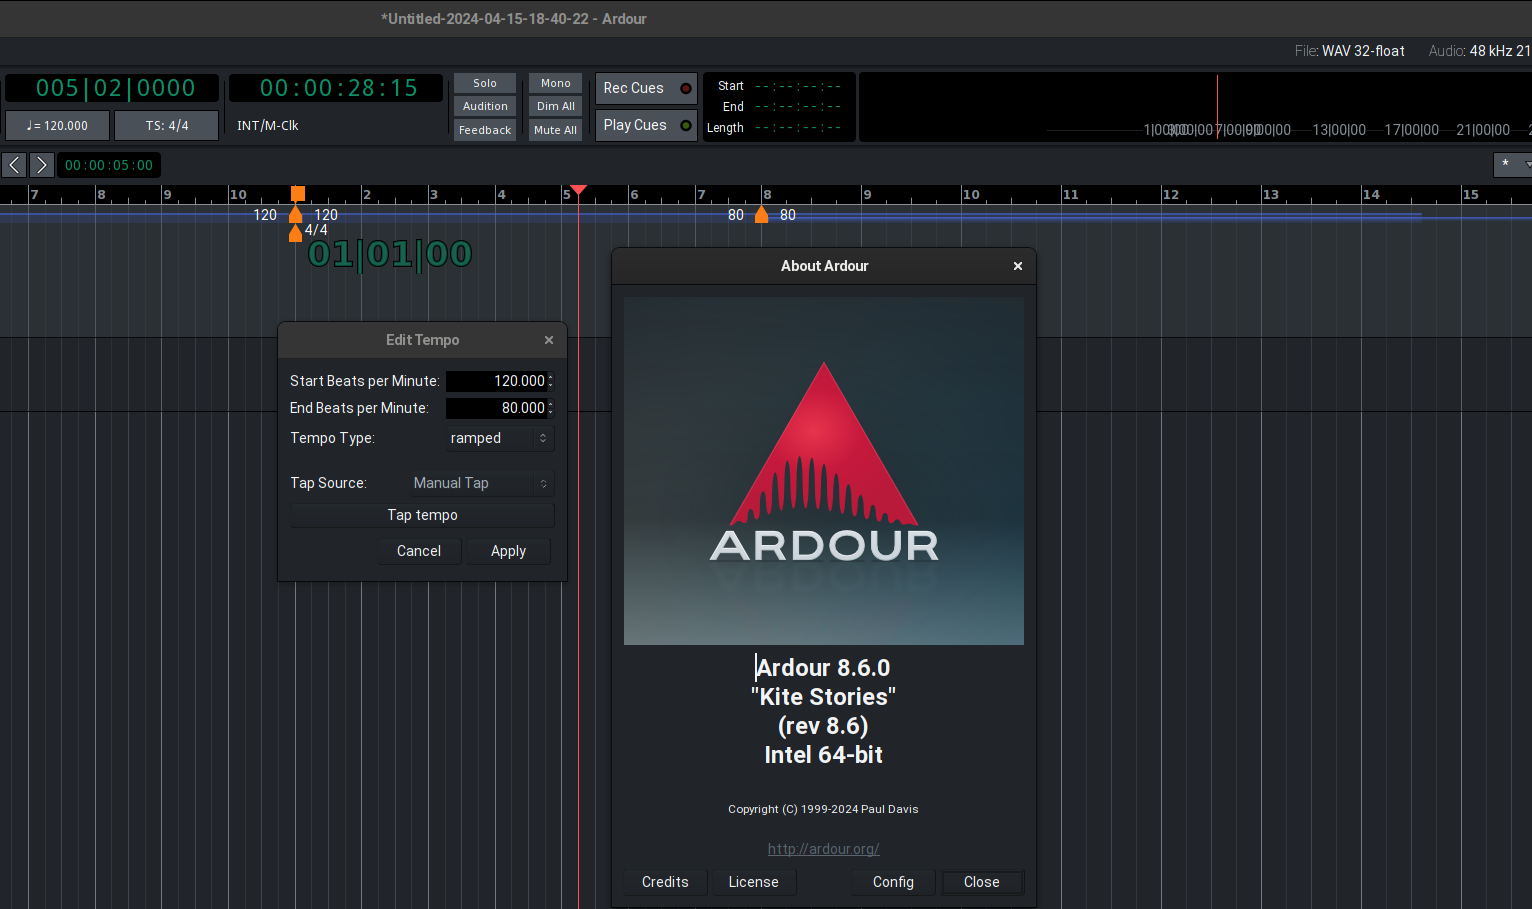Image resolution: width=1532 pixels, height=909 pixels.
Task: Click the orange tempo marker at 80 BPM
Action: pyautogui.click(x=762, y=215)
